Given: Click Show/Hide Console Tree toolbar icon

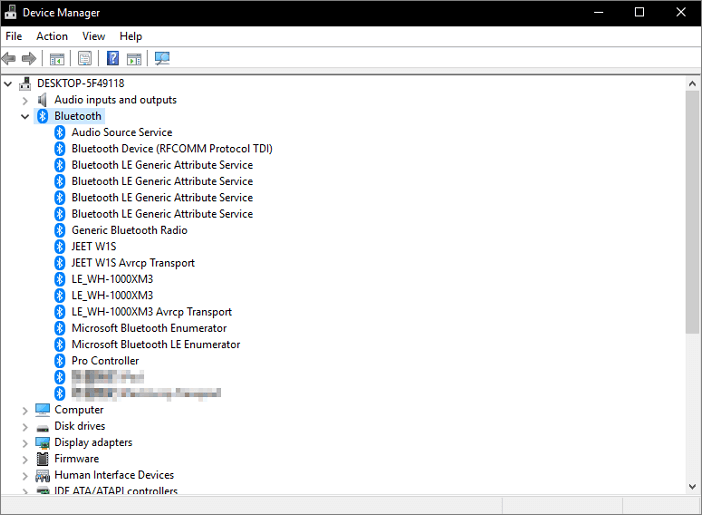Looking at the screenshot, I should [57, 58].
